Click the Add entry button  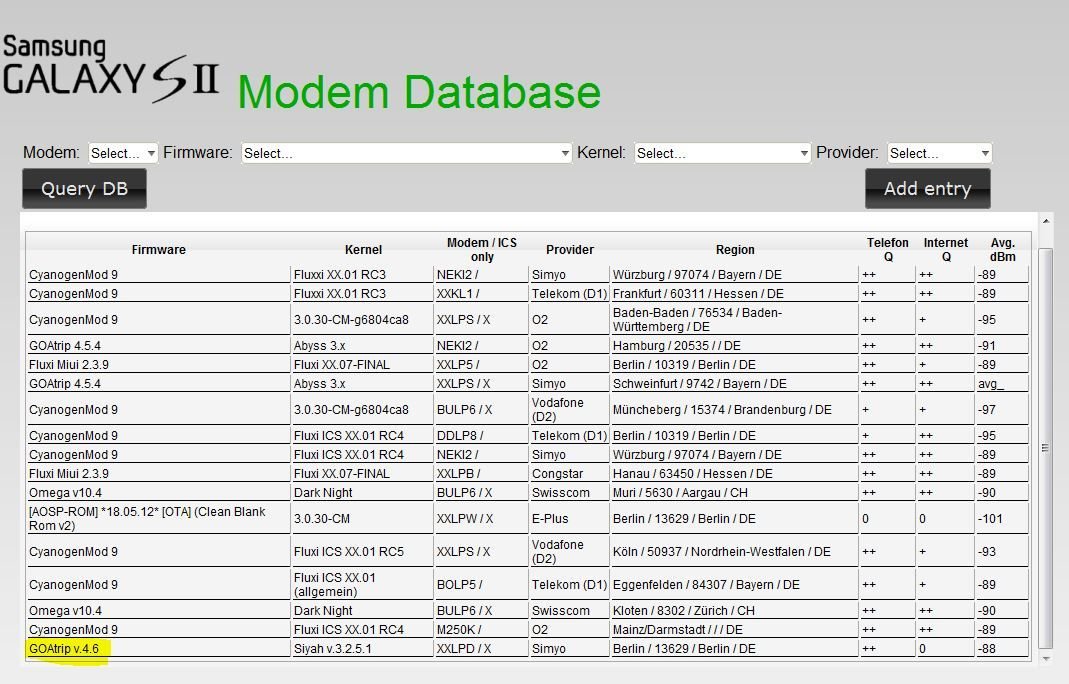click(928, 189)
